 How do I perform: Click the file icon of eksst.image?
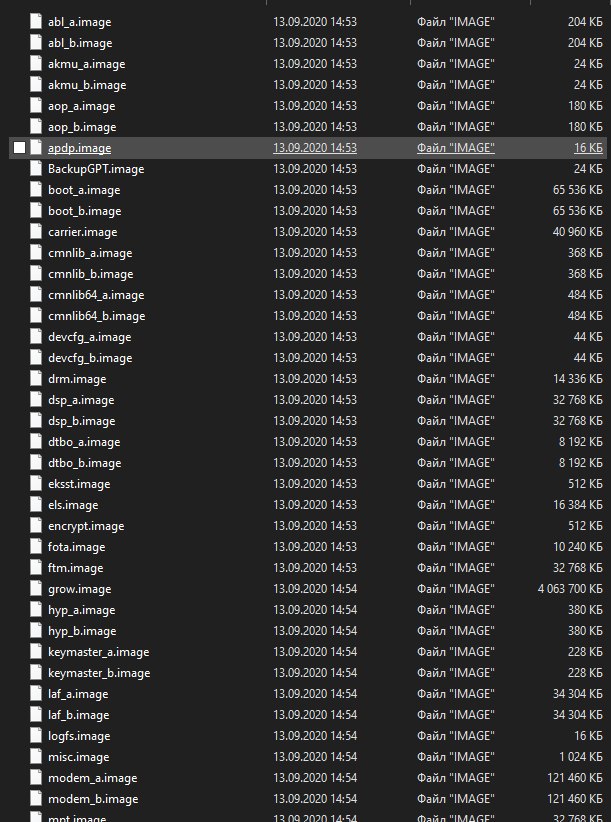pyautogui.click(x=36, y=483)
